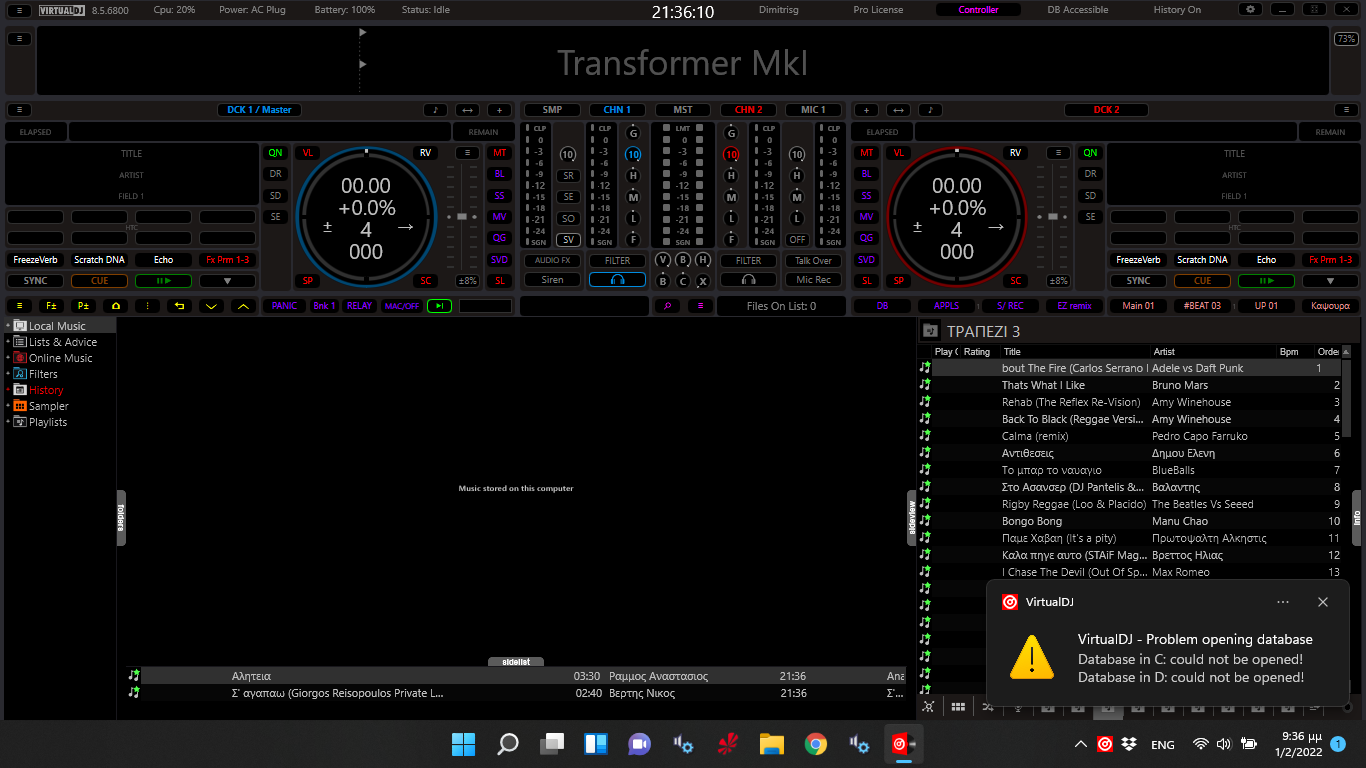The image size is (1366, 768).
Task: Toggle the MIC 1 OFF switch
Action: 797,240
